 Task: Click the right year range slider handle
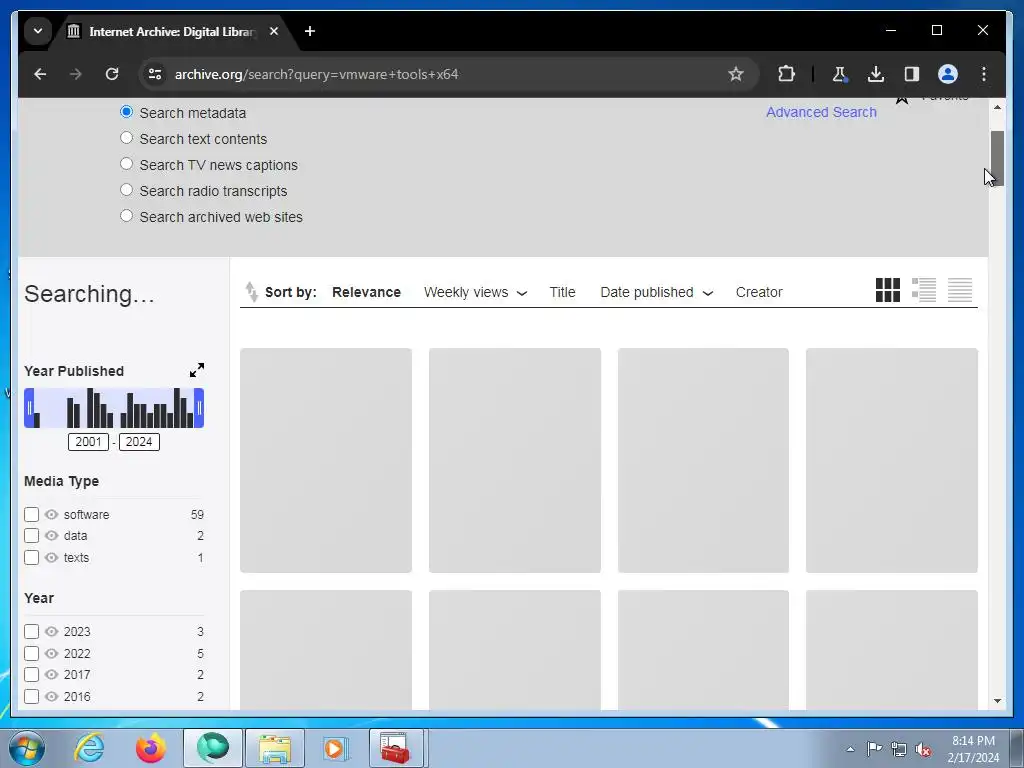[199, 408]
